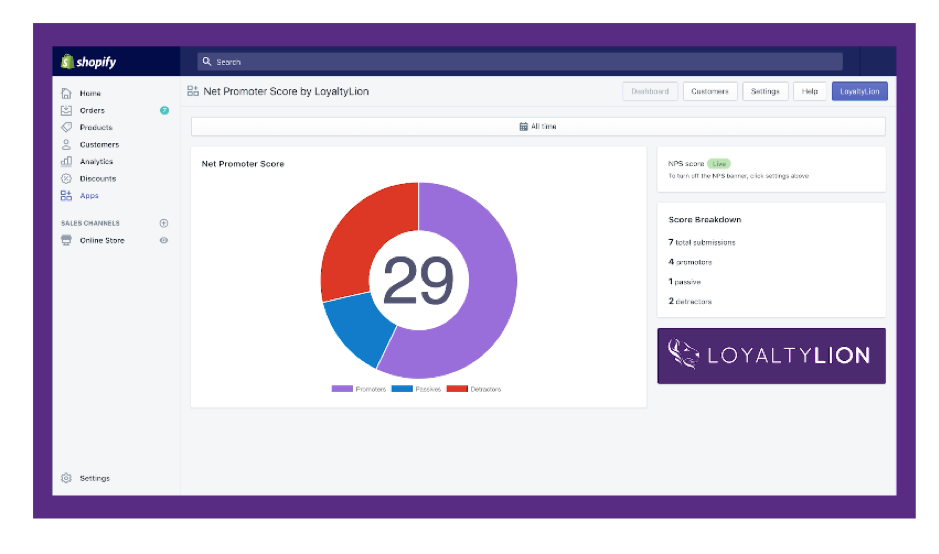Click the Settings gear icon in sidebar
Image resolution: width=939 pixels, height=554 pixels.
coord(66,478)
